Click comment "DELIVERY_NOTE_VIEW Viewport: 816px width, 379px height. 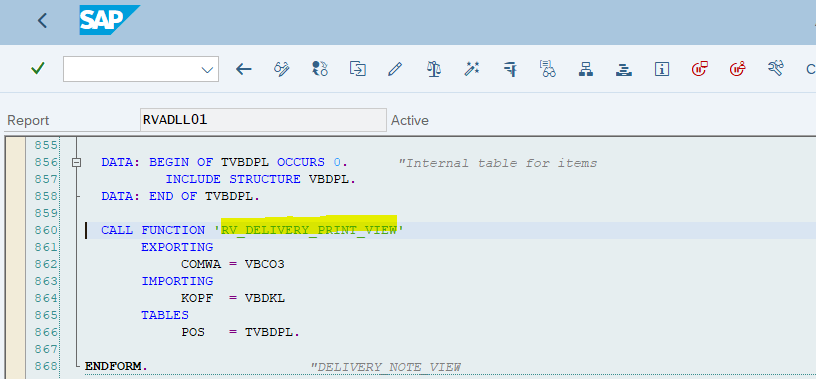[386, 367]
